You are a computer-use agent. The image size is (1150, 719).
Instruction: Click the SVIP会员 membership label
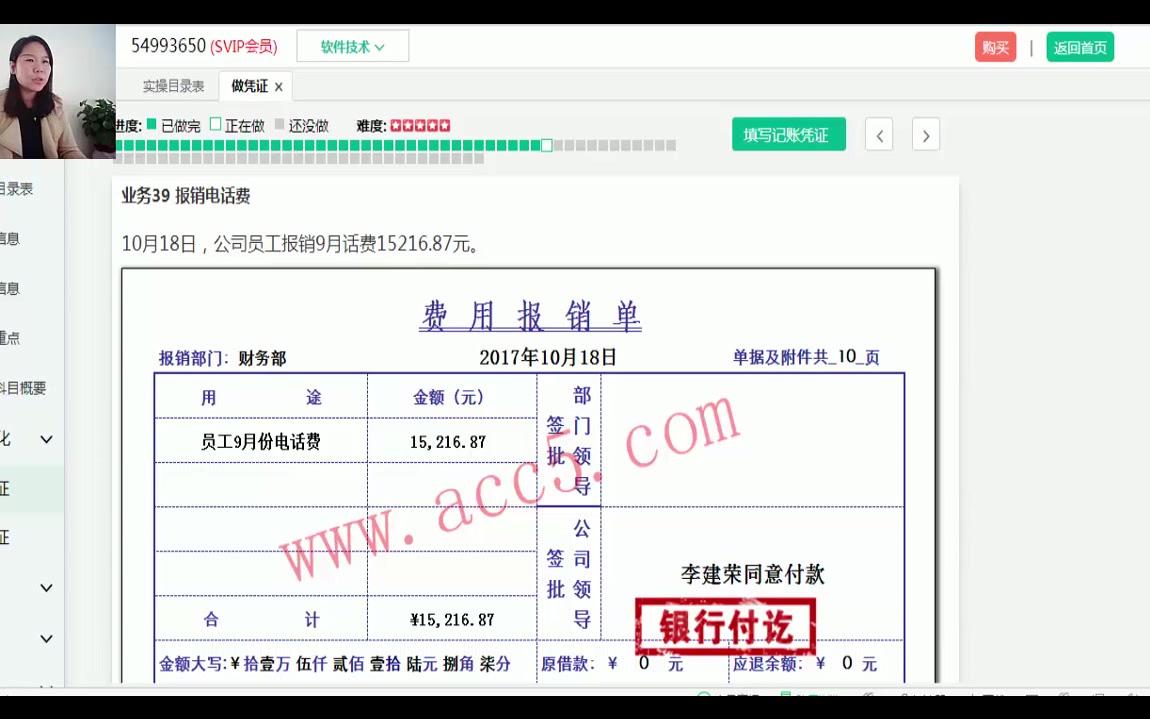click(246, 46)
